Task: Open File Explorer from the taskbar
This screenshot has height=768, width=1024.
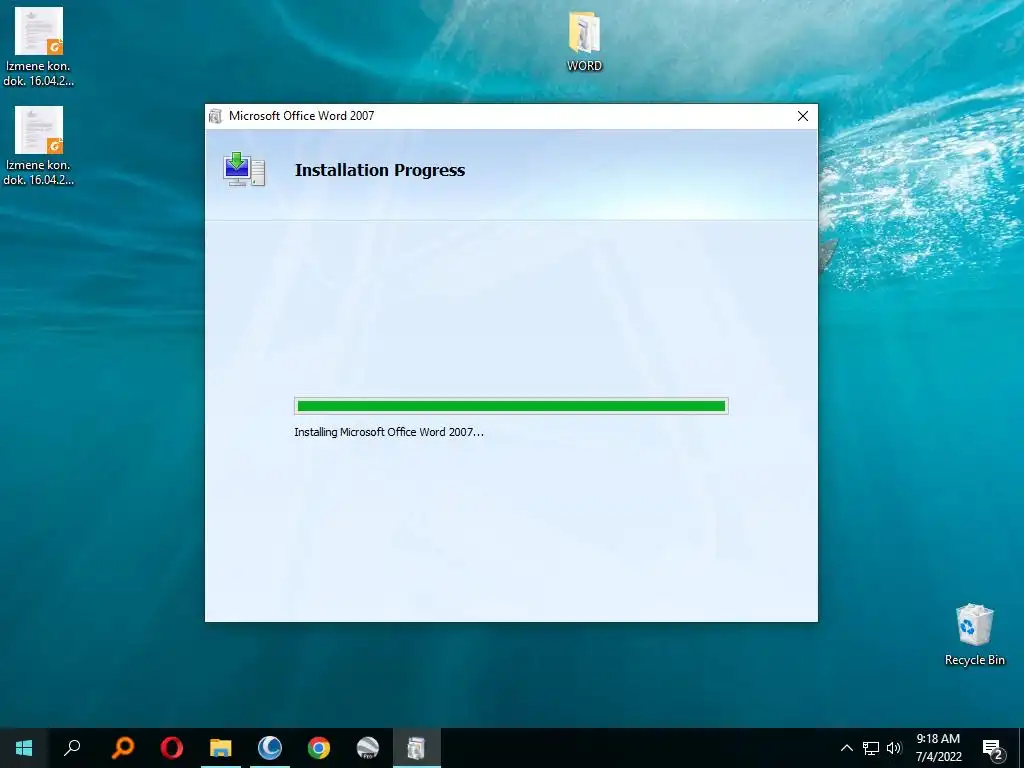Action: [x=221, y=748]
